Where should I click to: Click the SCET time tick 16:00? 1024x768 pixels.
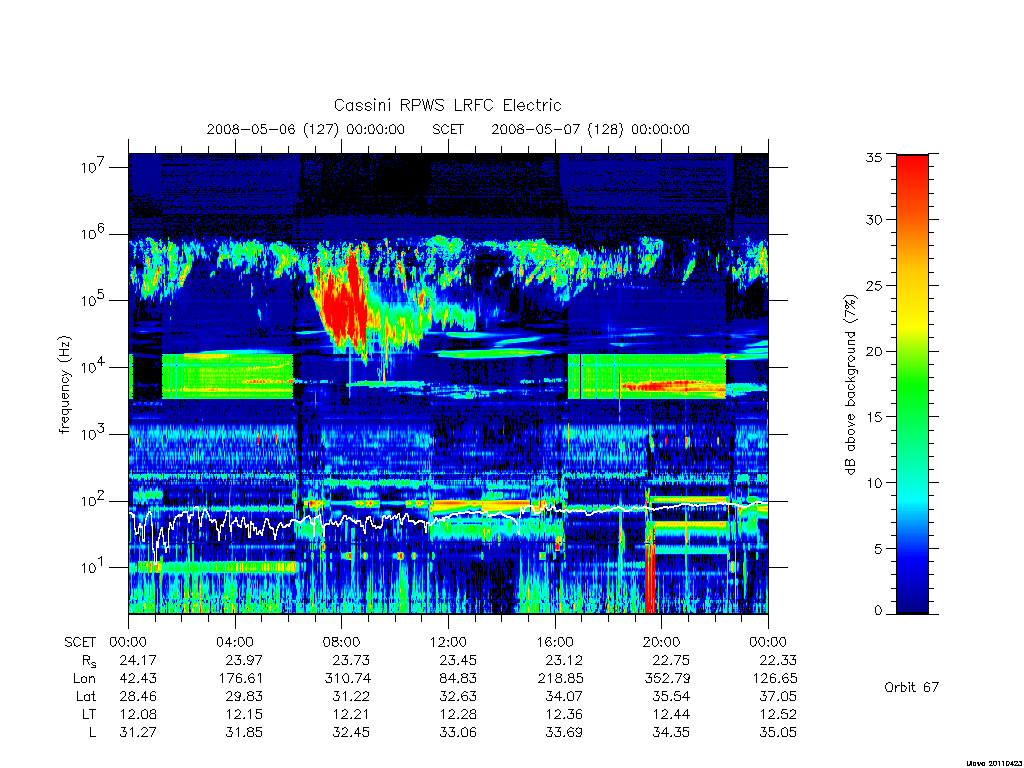click(555, 642)
